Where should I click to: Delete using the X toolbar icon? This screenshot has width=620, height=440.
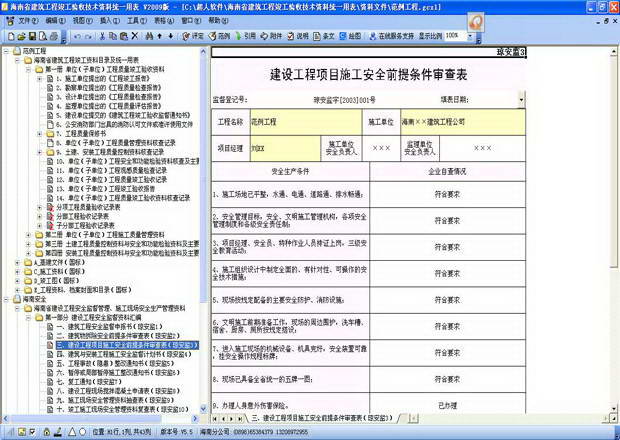(x=135, y=36)
